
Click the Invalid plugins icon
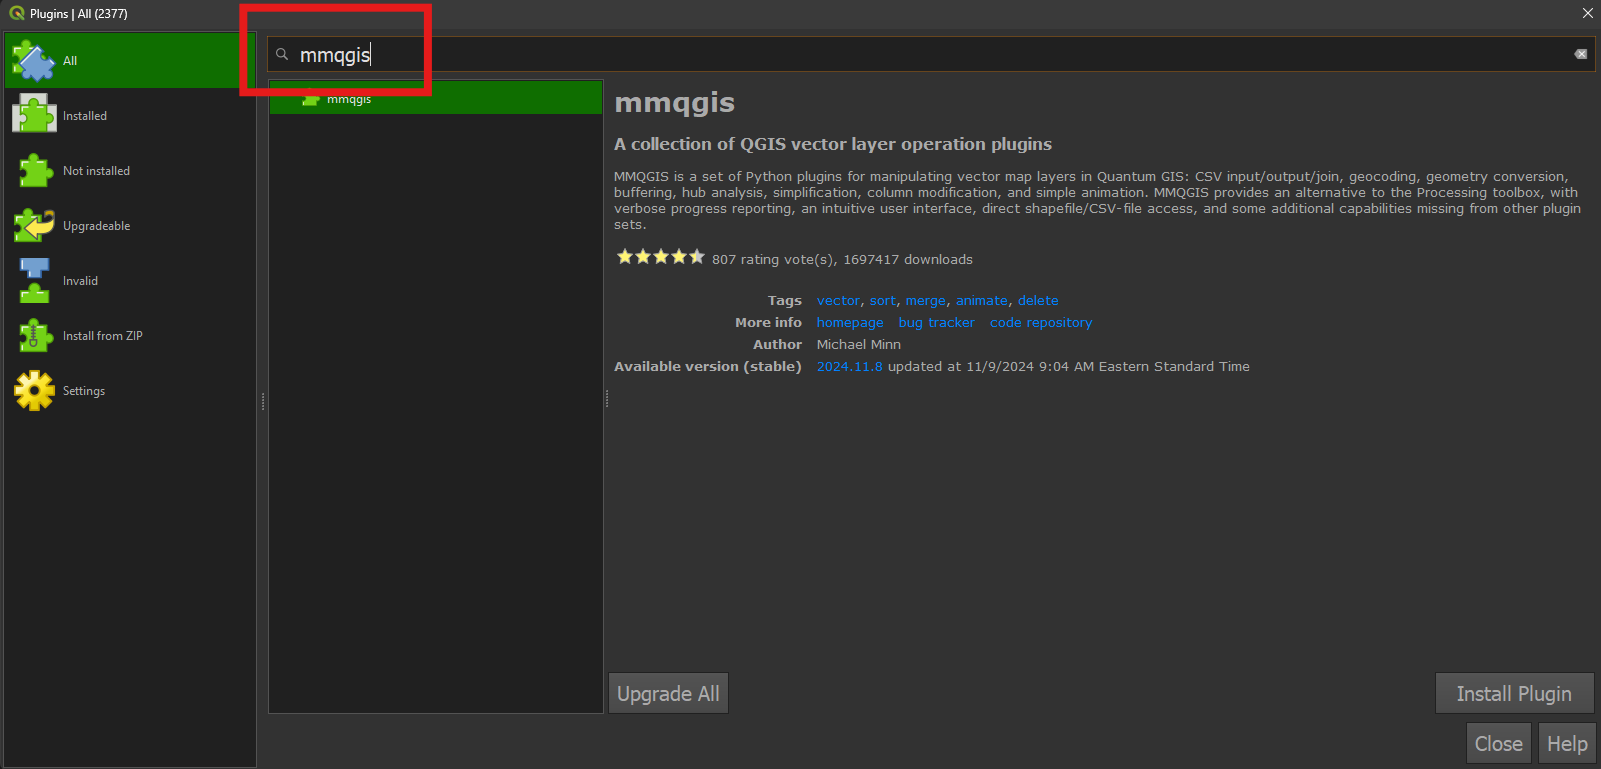(34, 281)
